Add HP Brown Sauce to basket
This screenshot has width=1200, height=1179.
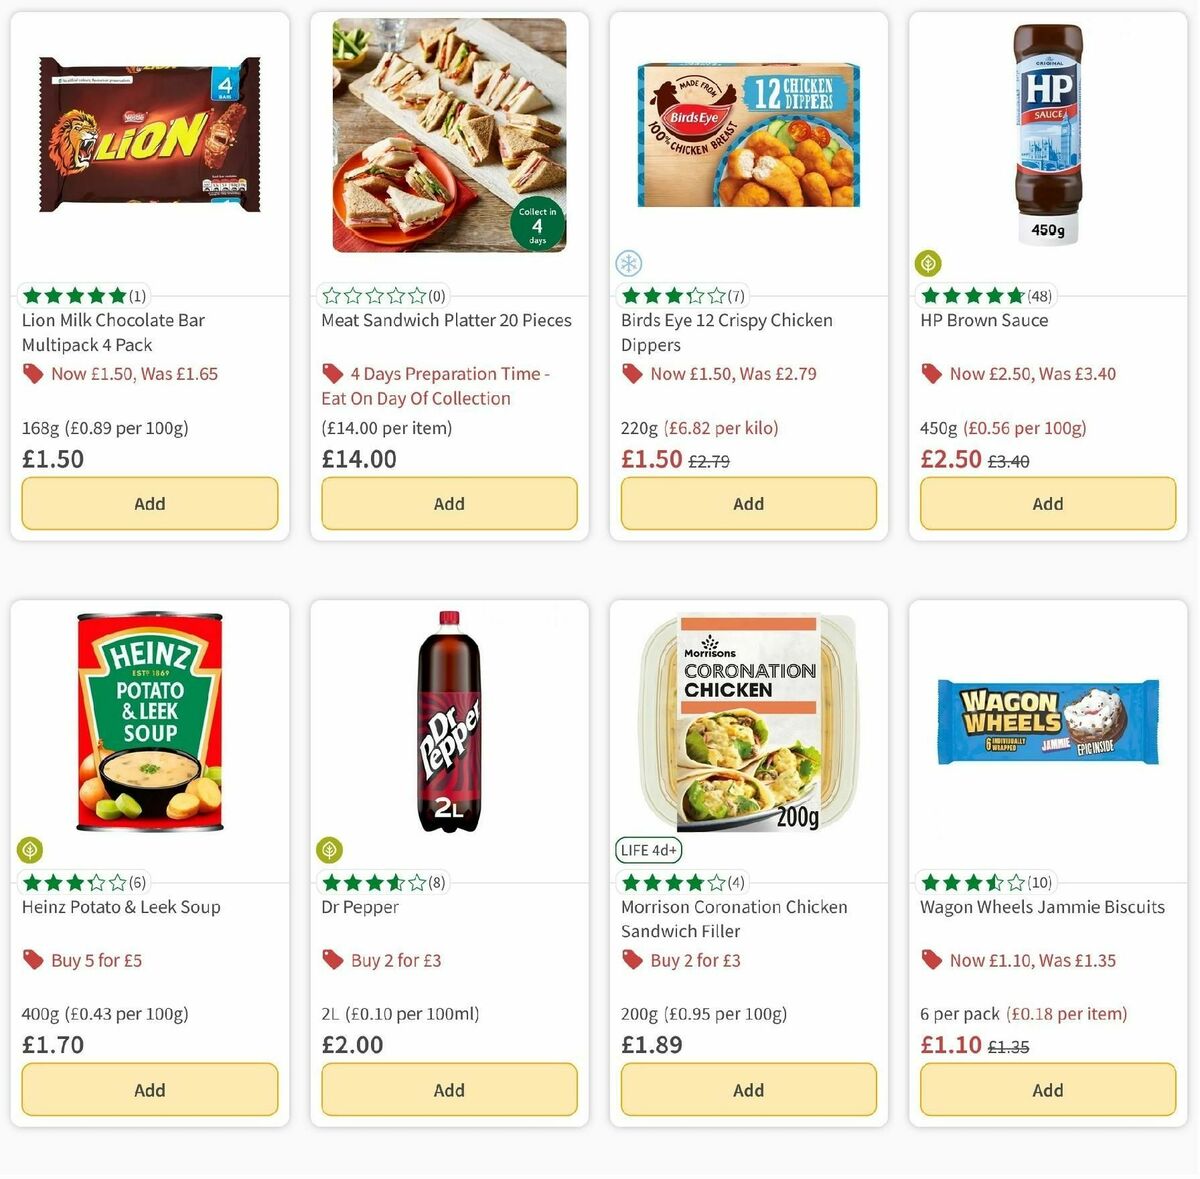point(1047,503)
